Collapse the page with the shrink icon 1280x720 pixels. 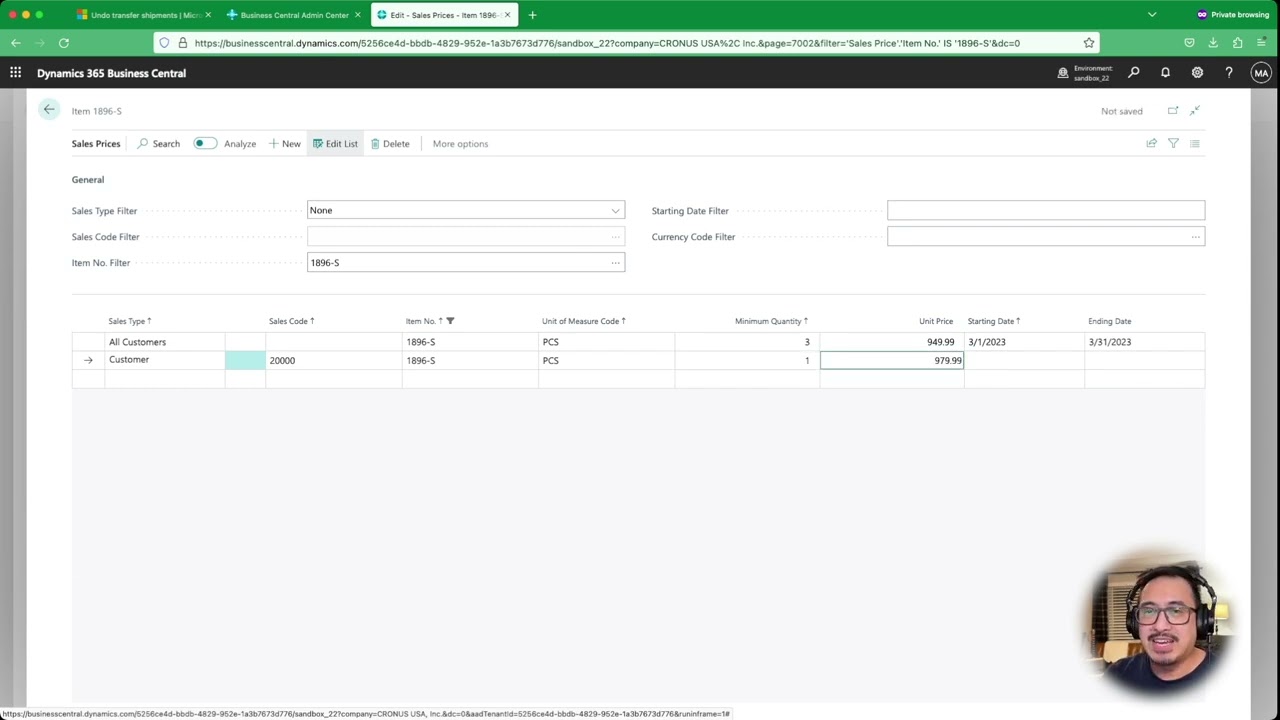click(x=1195, y=111)
